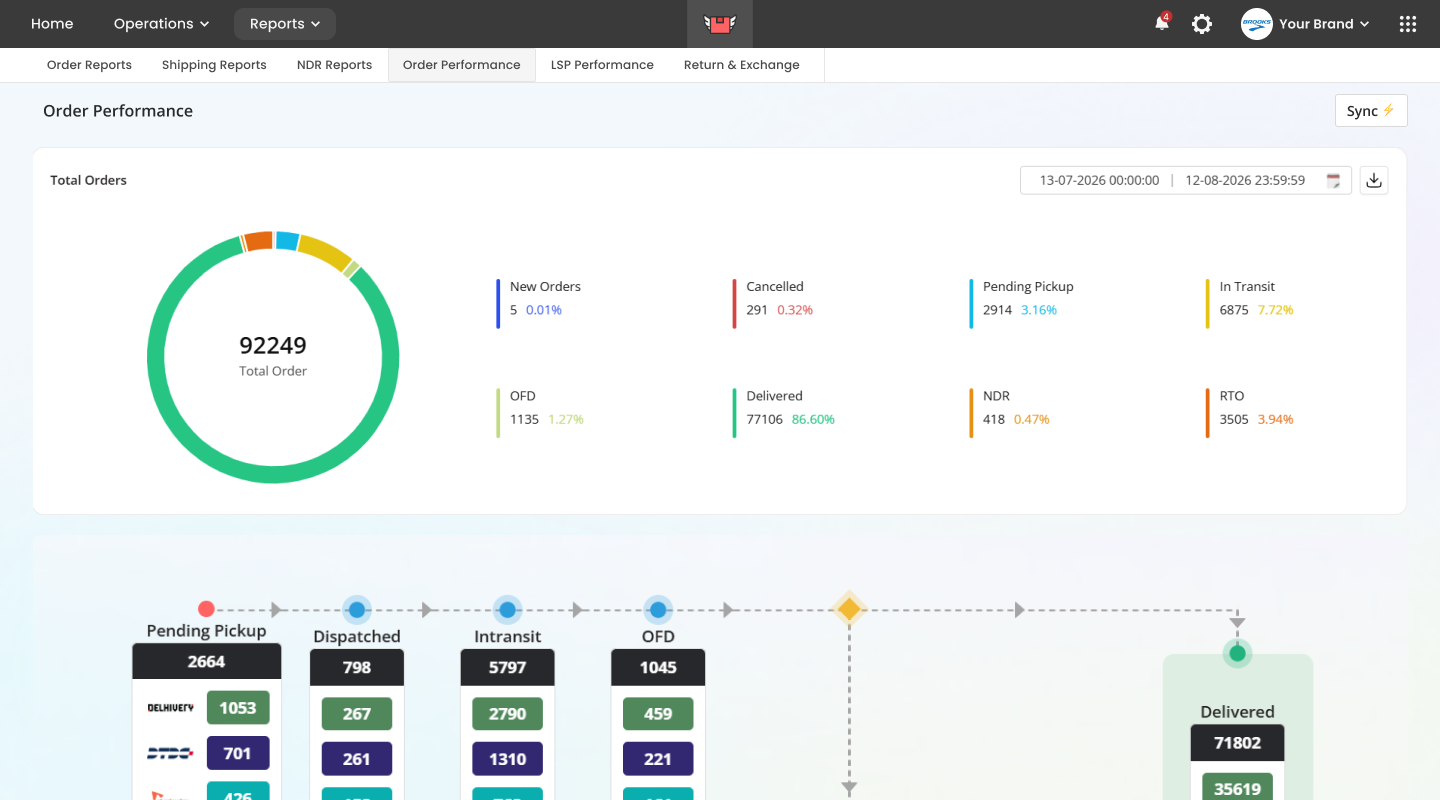Viewport: 1440px width, 800px height.
Task: Click the yellow diamond flow node
Action: click(849, 609)
